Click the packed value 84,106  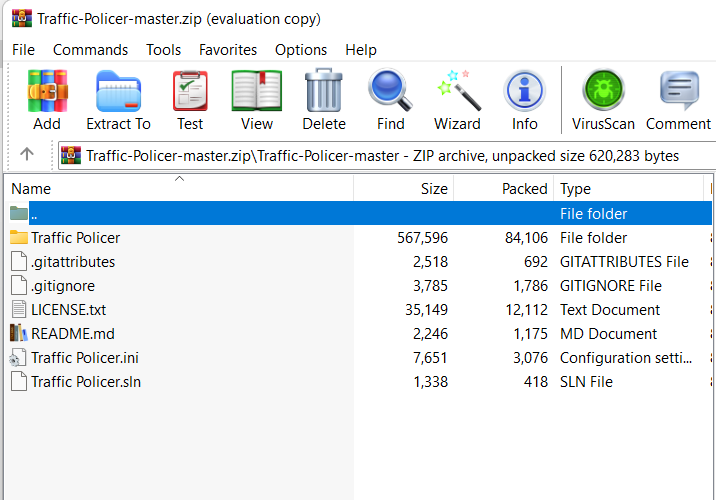[x=526, y=237]
